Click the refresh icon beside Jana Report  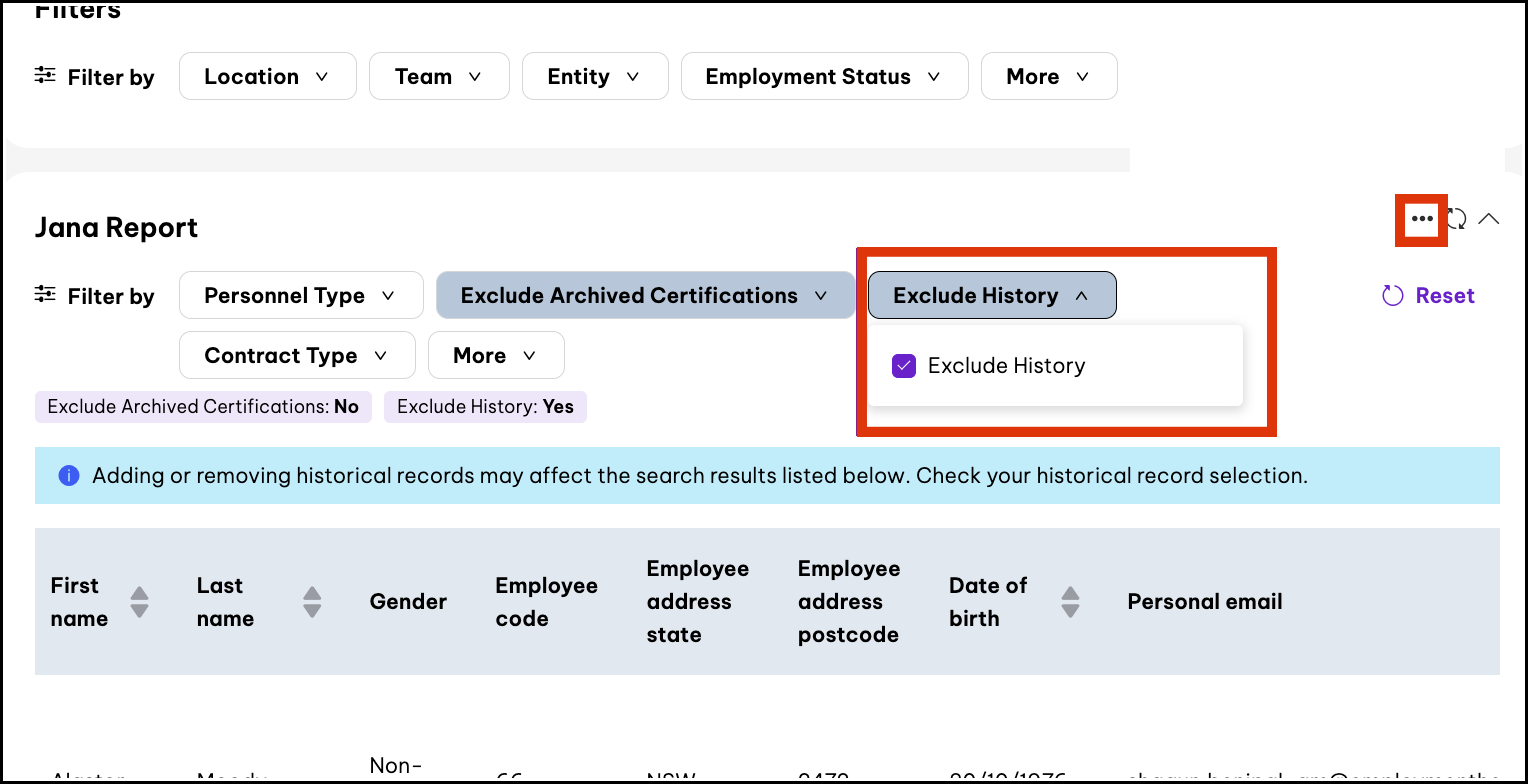point(1457,219)
